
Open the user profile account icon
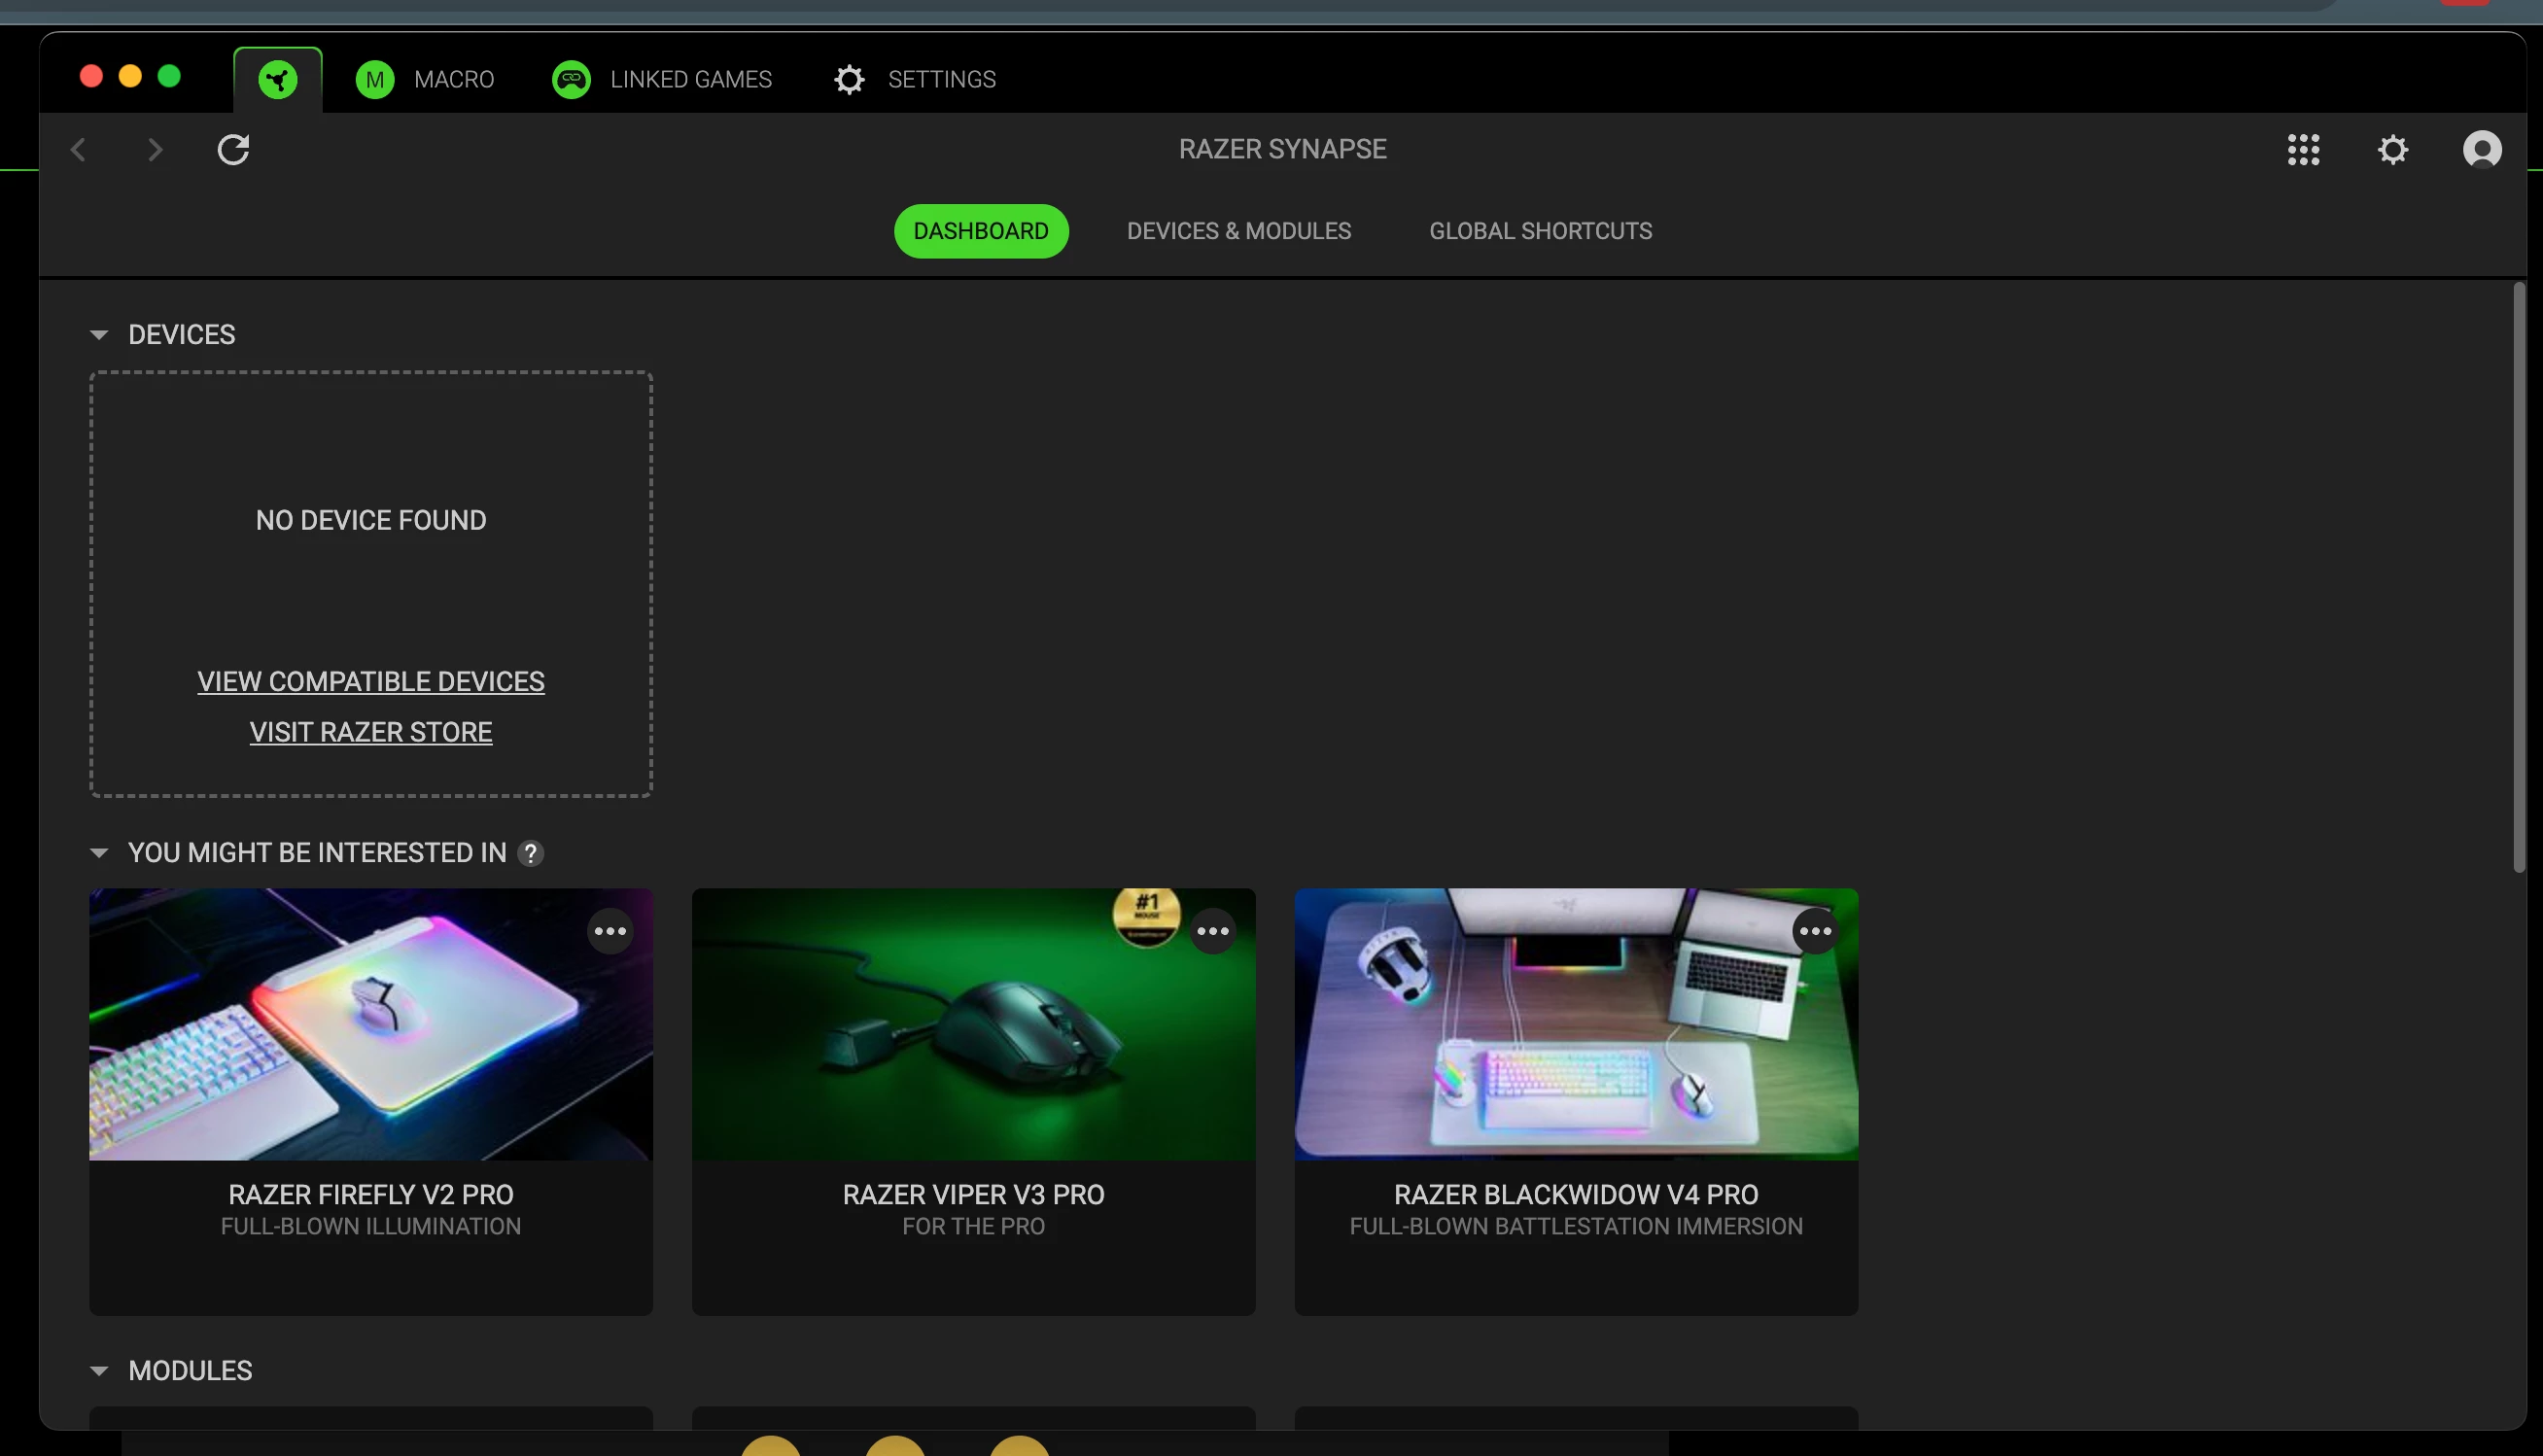pos(2481,150)
